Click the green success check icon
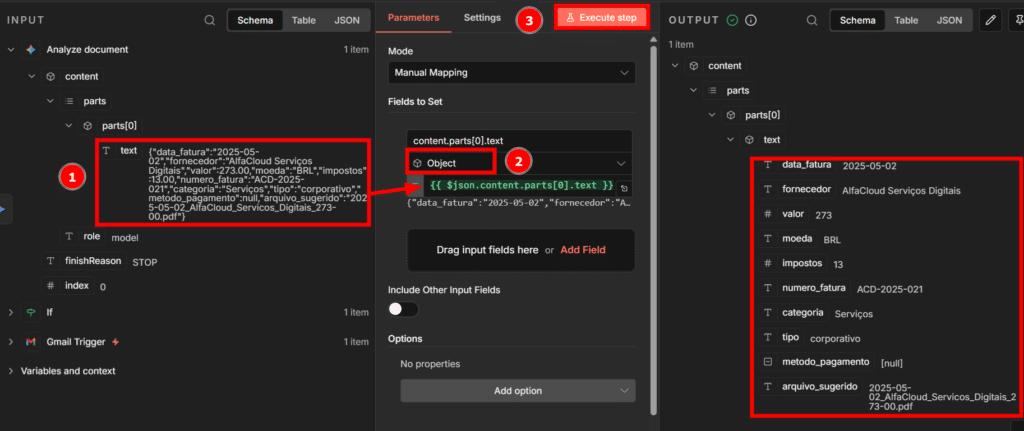 [x=733, y=20]
